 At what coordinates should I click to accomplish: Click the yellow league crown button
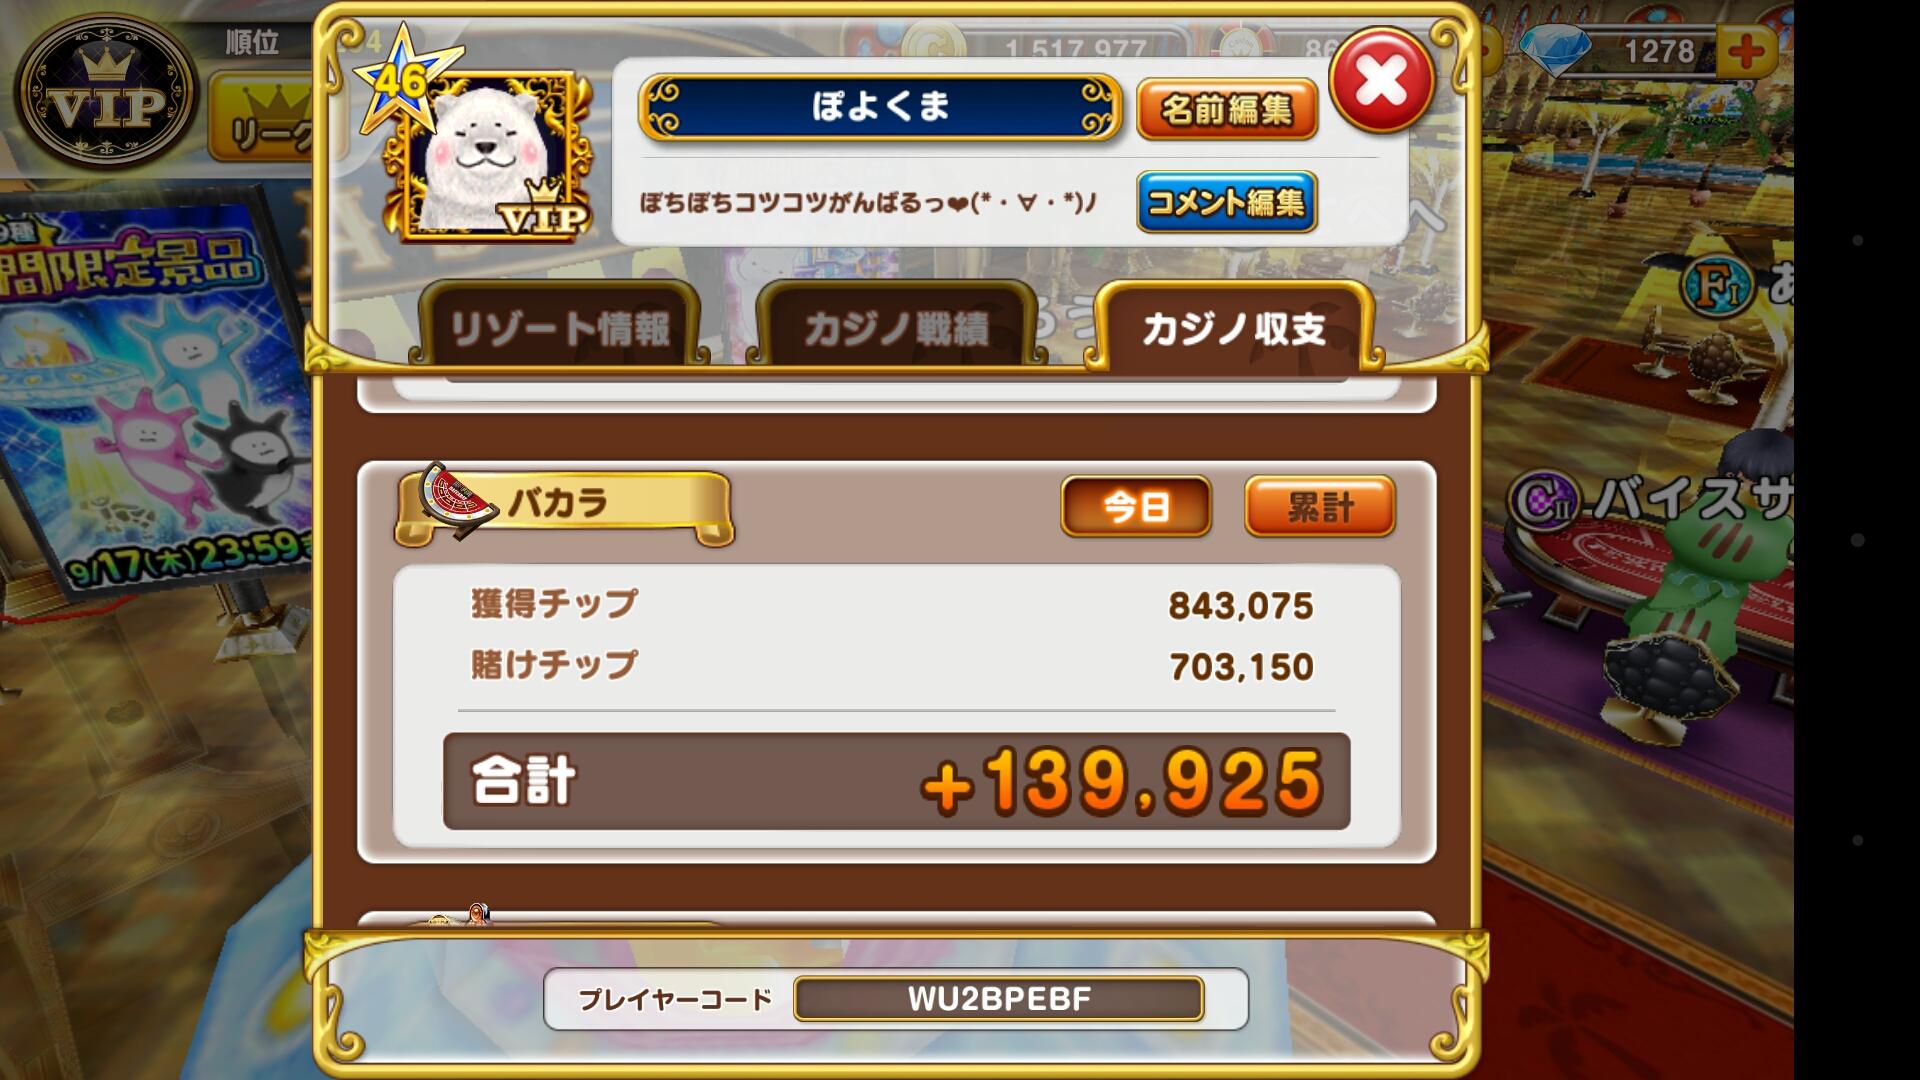[262, 122]
